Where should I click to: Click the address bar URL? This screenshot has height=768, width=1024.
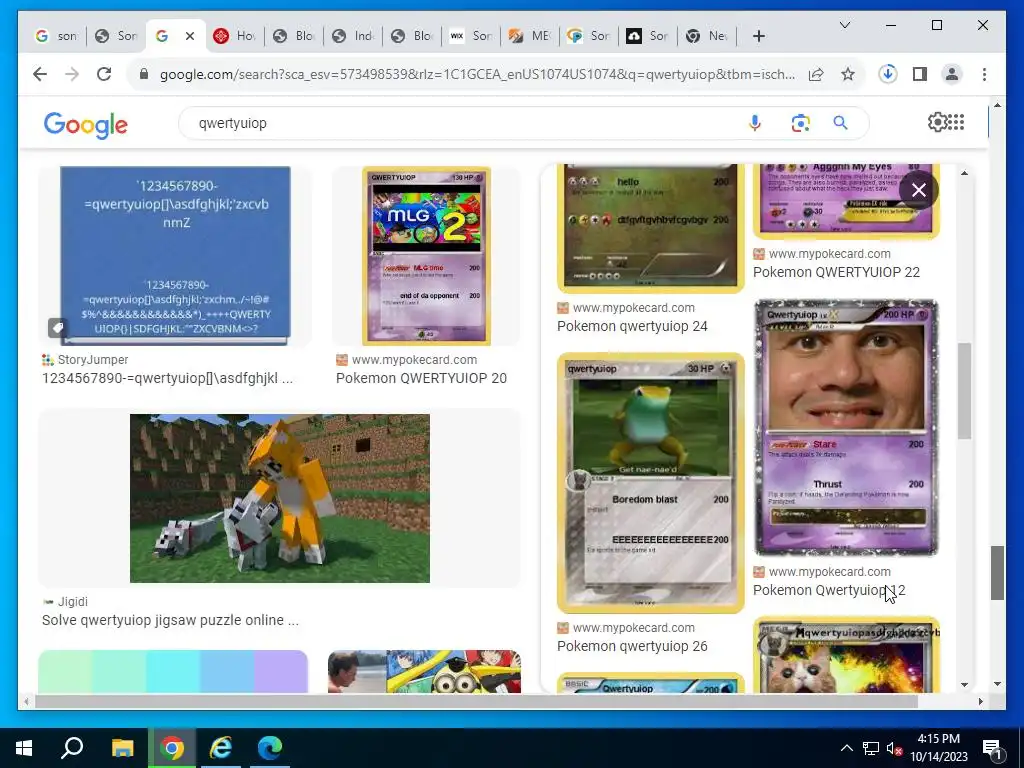(x=477, y=74)
